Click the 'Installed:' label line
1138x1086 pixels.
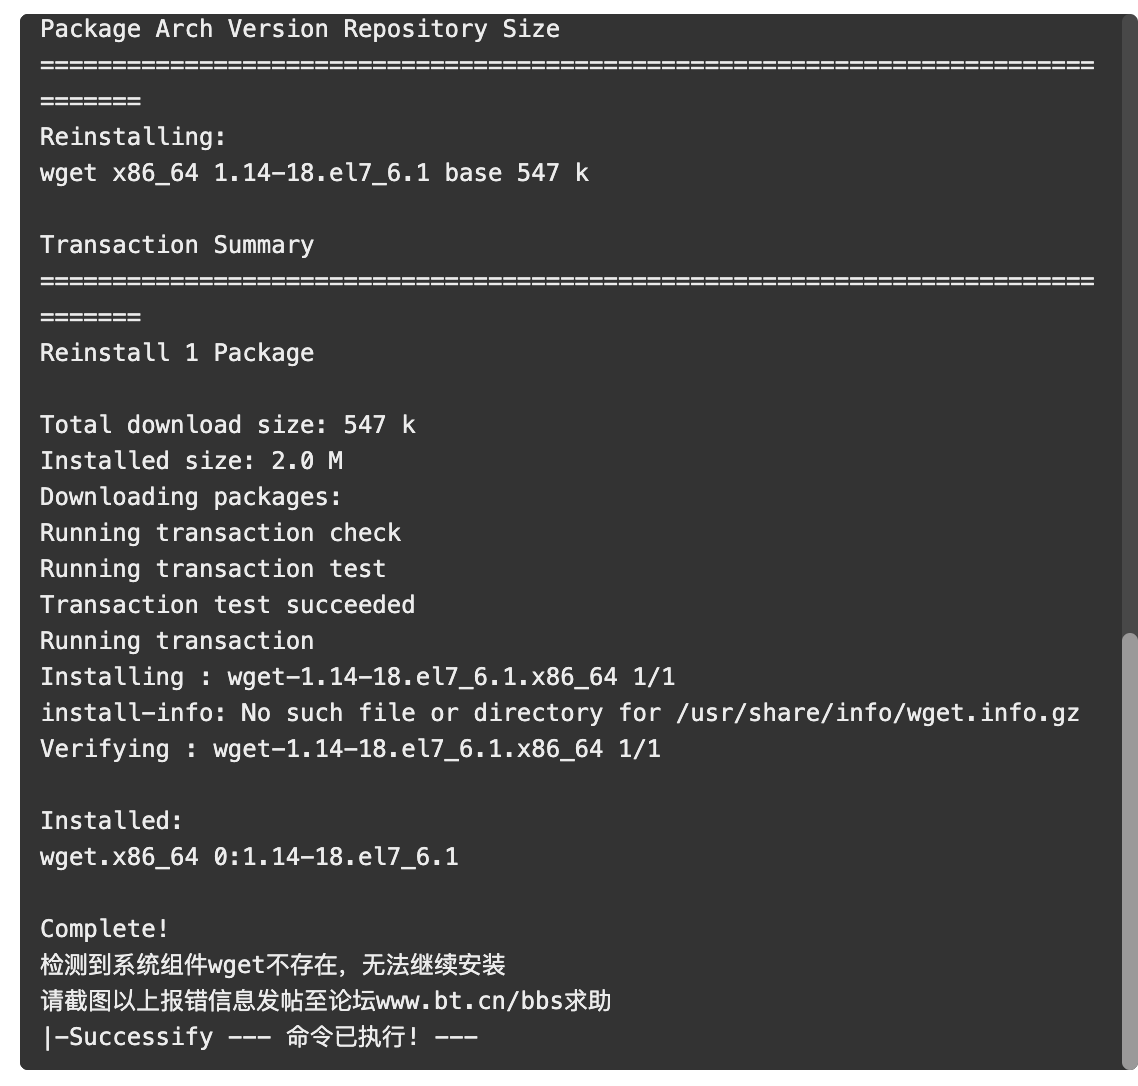click(111, 820)
